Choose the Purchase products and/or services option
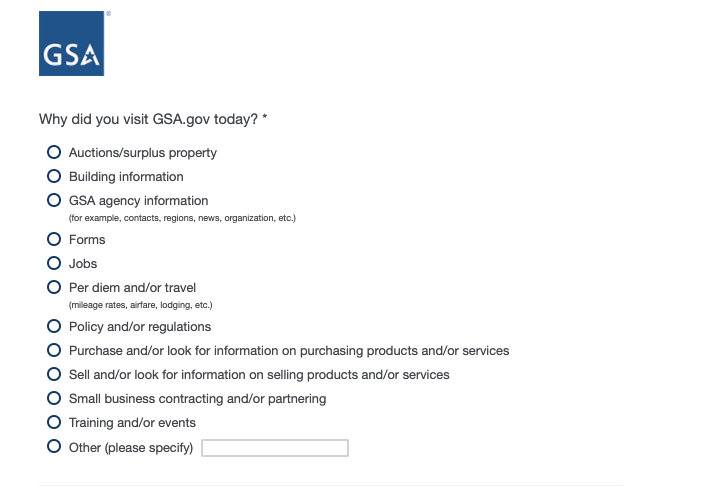 (54, 351)
